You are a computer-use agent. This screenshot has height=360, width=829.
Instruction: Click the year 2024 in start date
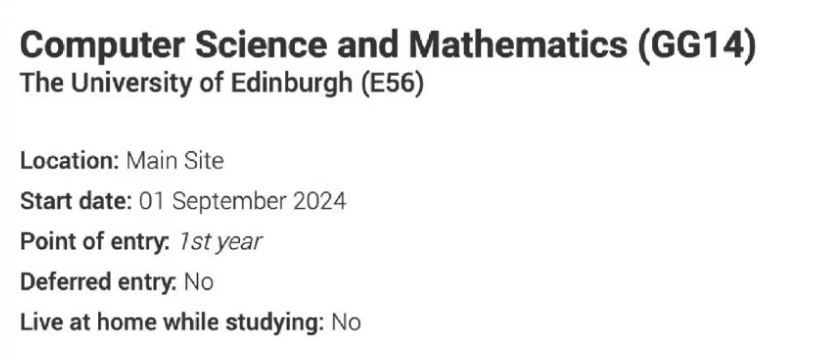(x=320, y=202)
